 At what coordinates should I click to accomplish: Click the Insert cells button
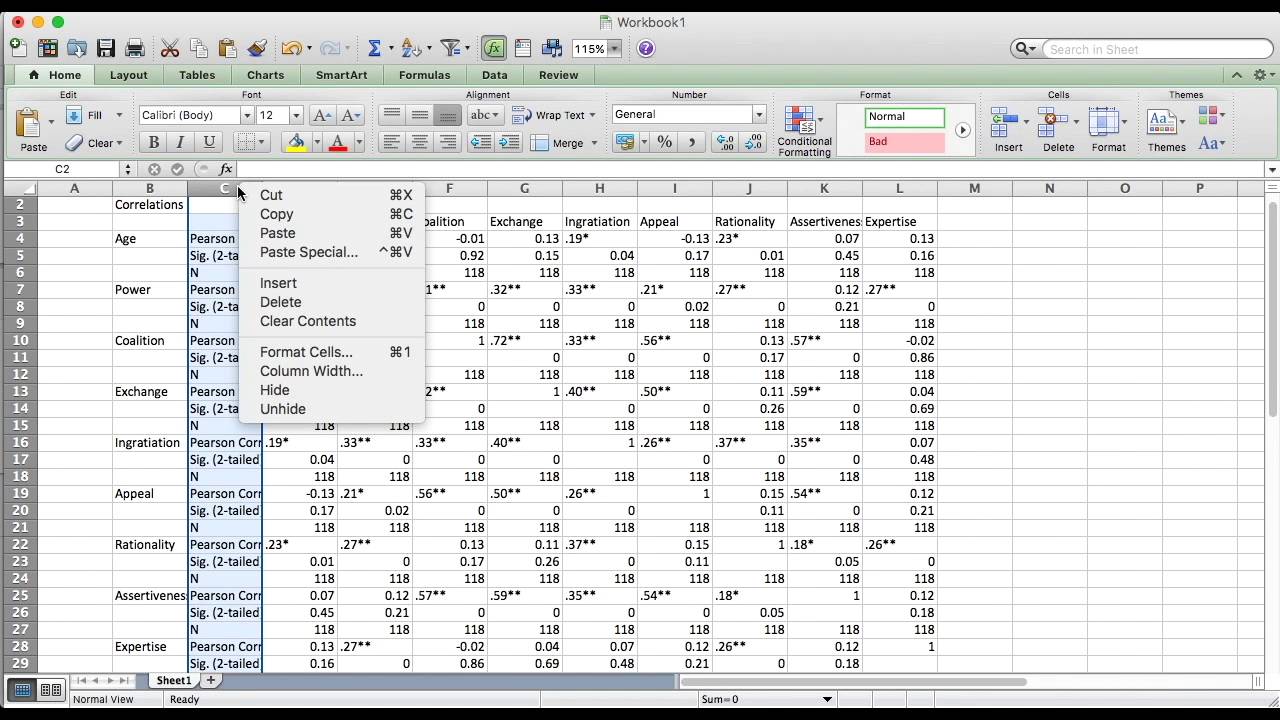point(1008,131)
